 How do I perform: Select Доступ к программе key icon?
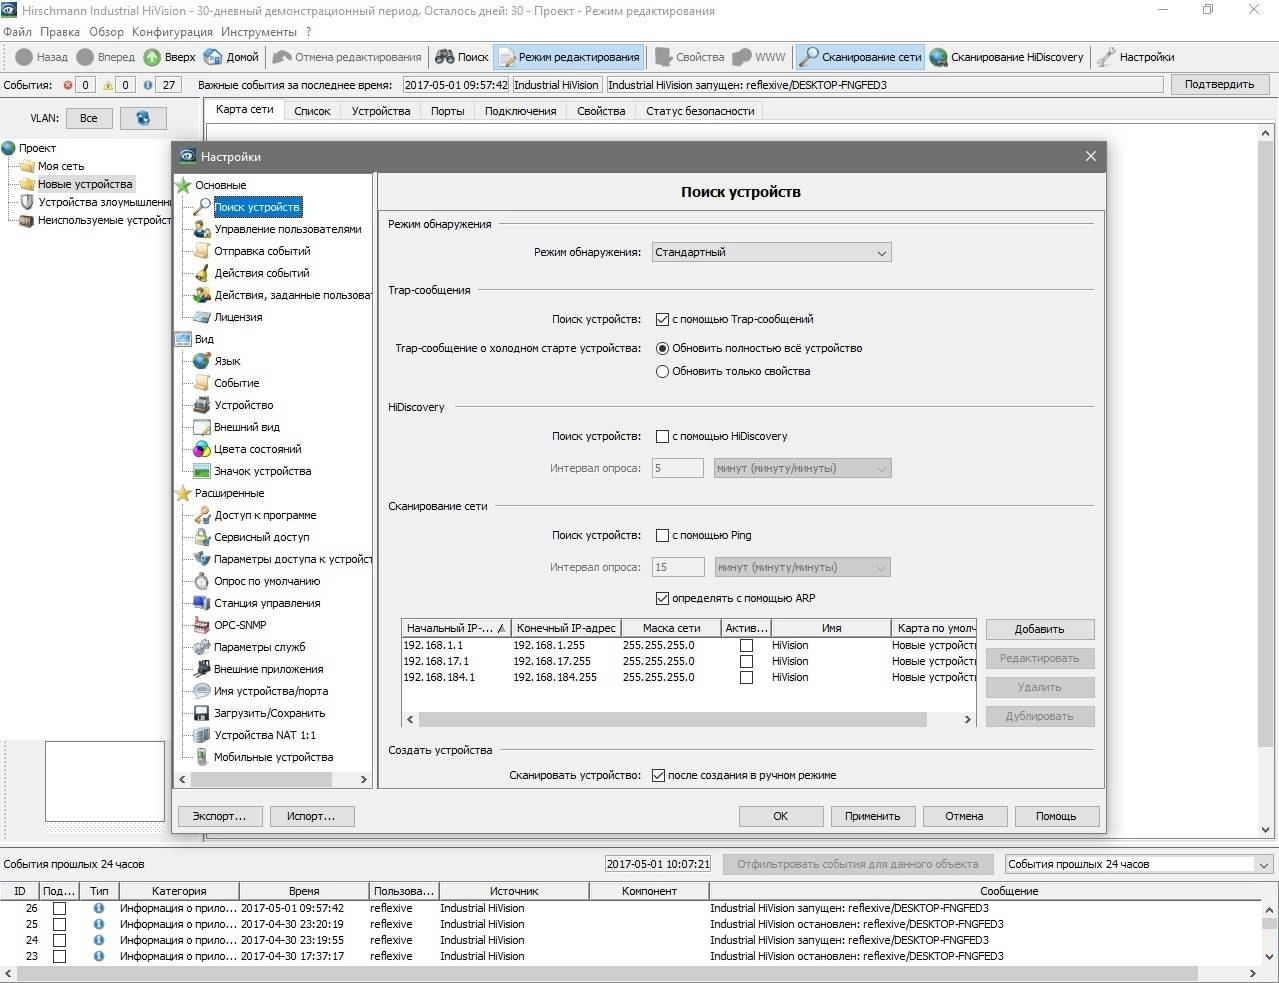click(x=202, y=515)
